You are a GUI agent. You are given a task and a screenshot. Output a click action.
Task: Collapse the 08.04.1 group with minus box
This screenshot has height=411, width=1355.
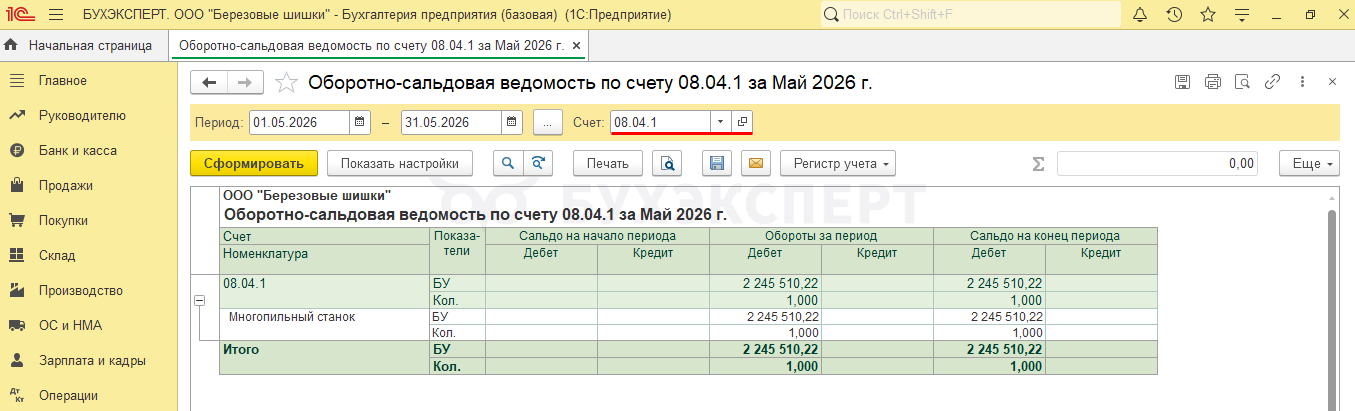pyautogui.click(x=200, y=300)
